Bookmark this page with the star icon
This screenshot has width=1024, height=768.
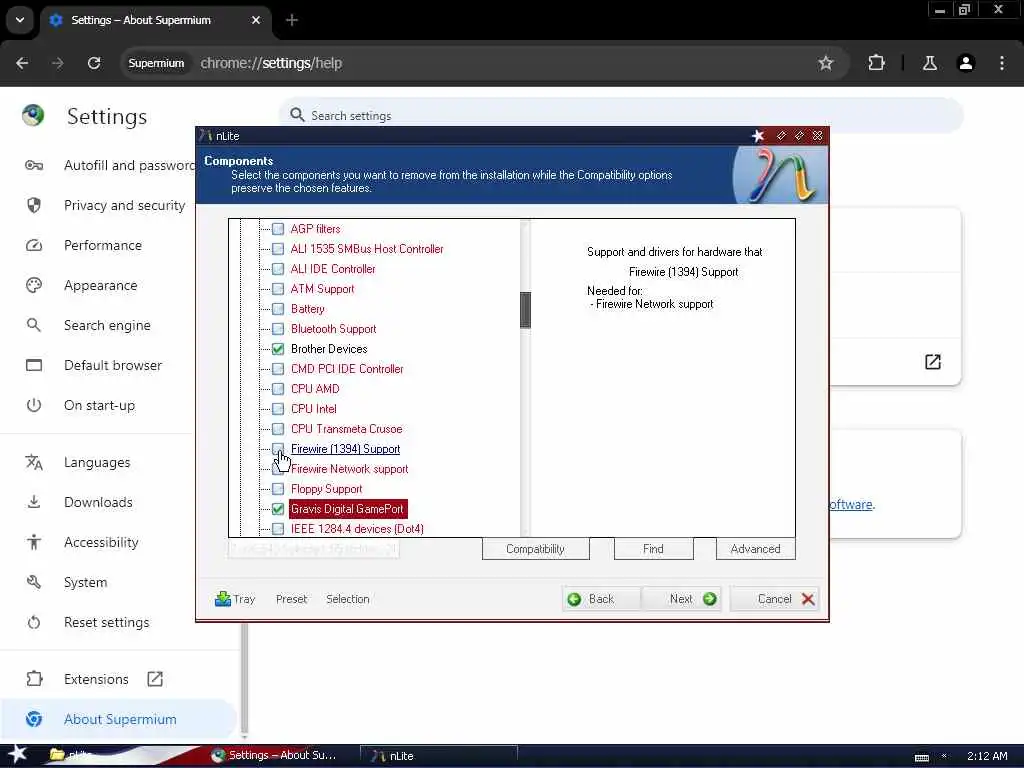[825, 63]
